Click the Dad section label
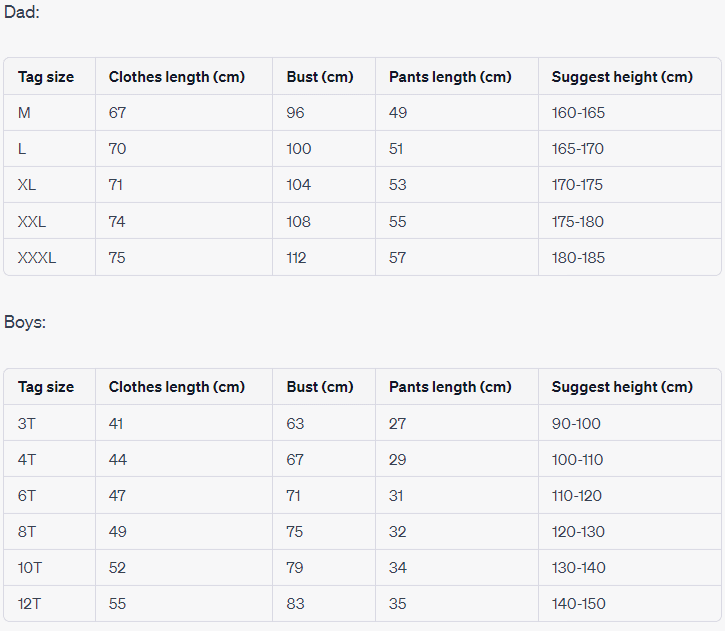This screenshot has height=631, width=725. (22, 13)
